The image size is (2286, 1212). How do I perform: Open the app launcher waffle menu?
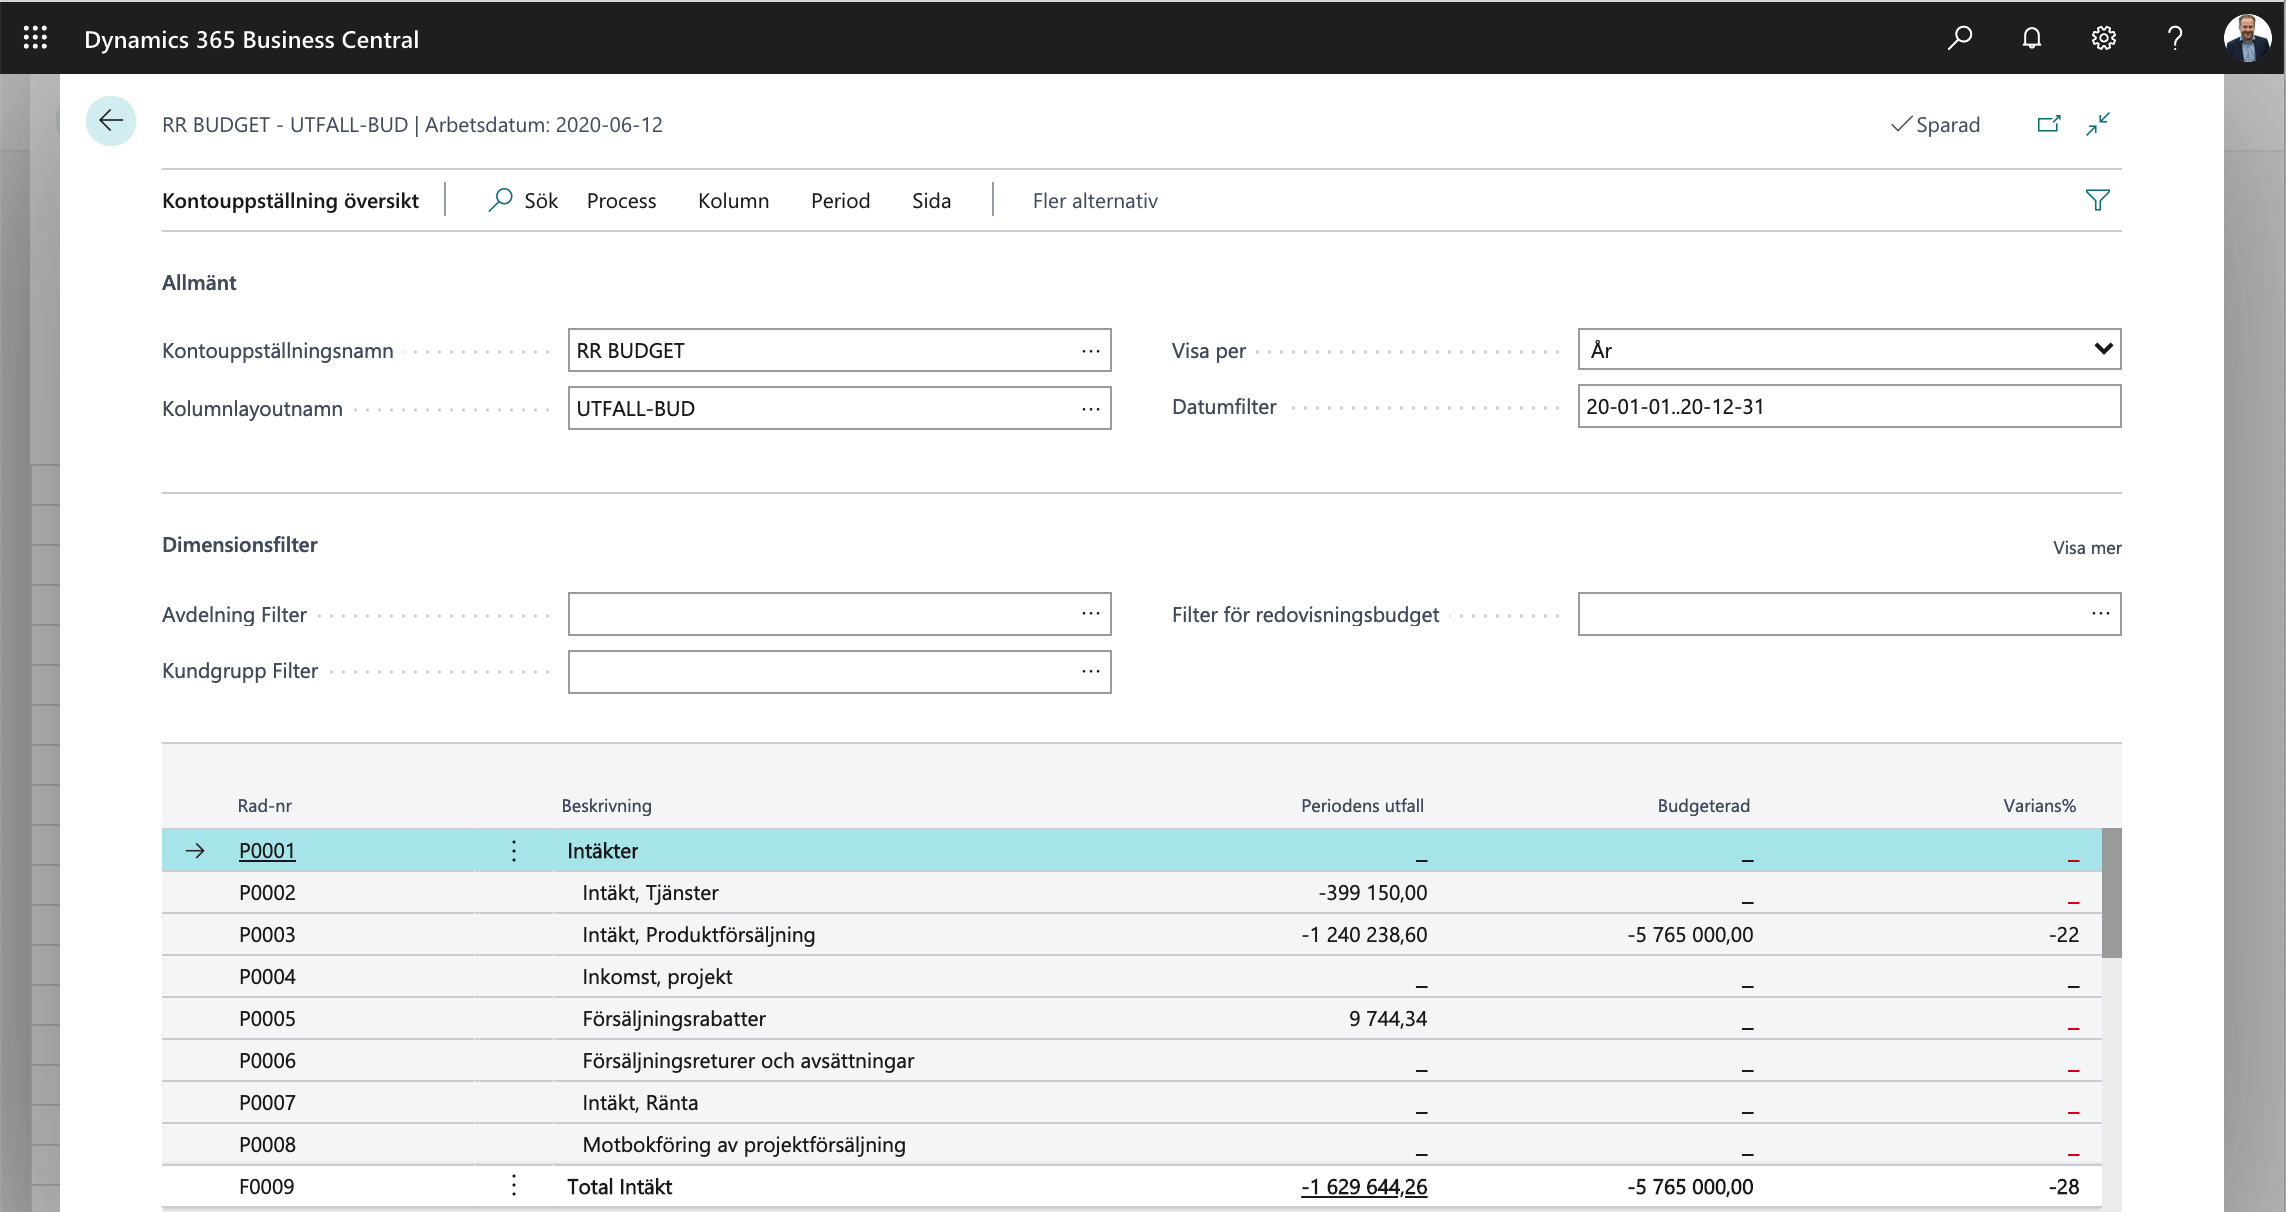coord(36,38)
